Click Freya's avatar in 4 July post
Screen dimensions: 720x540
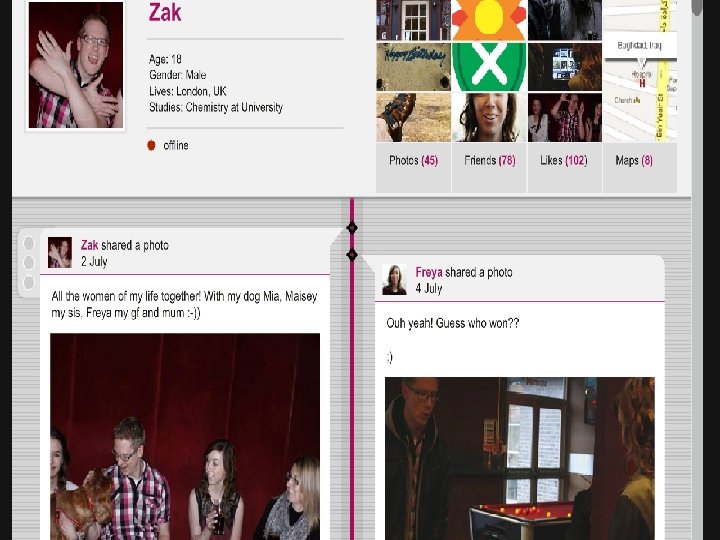tap(394, 280)
